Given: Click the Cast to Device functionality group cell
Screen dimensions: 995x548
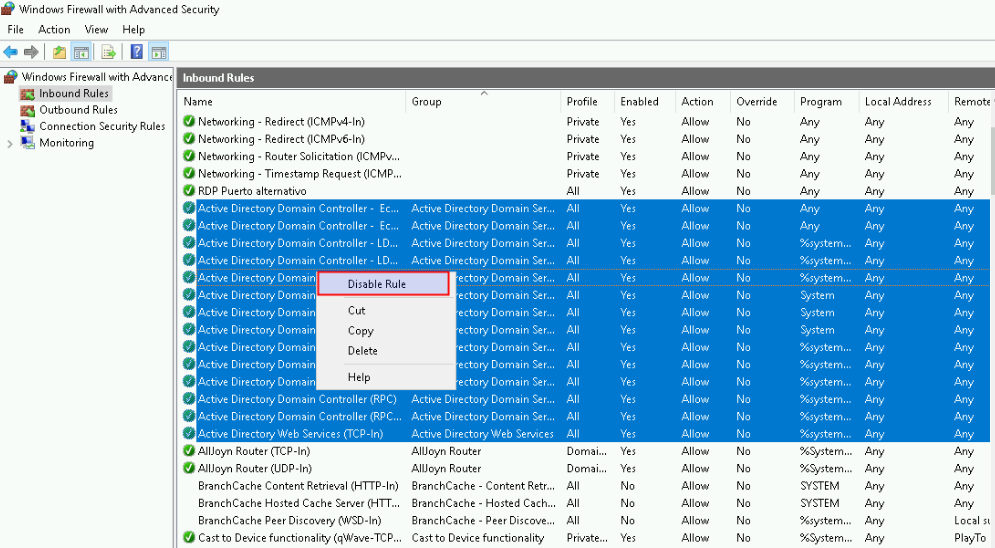Looking at the screenshot, I should tap(478, 537).
